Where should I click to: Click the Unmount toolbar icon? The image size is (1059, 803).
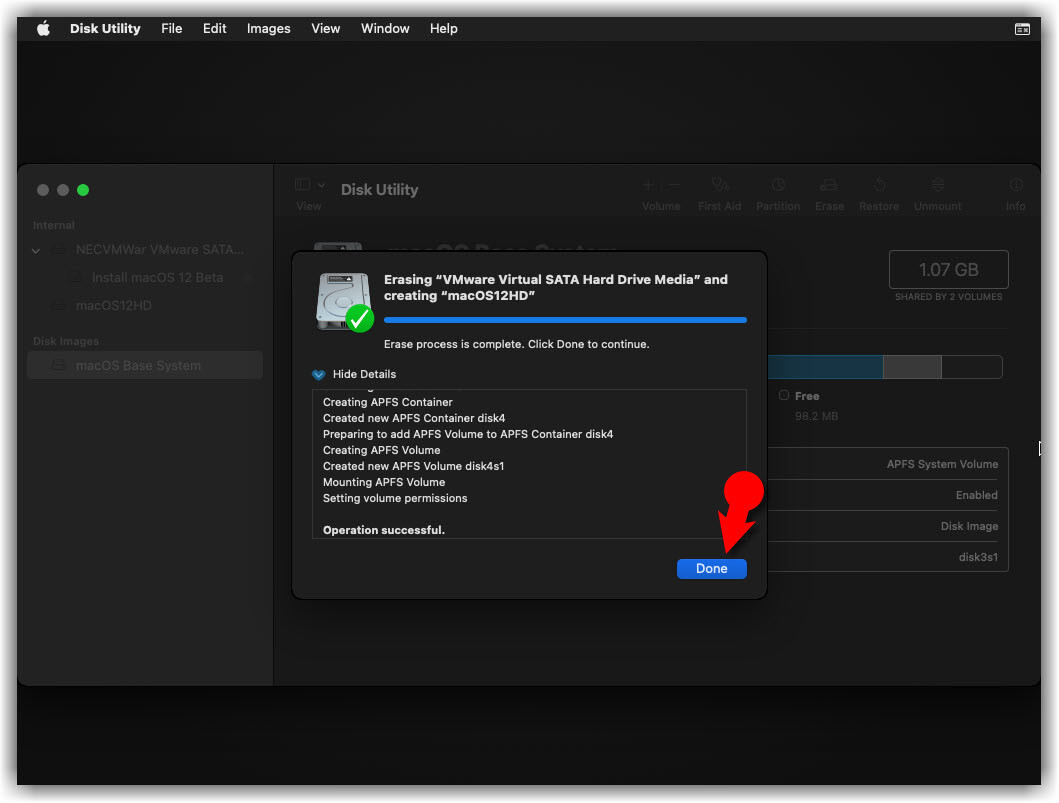pyautogui.click(x=937, y=184)
